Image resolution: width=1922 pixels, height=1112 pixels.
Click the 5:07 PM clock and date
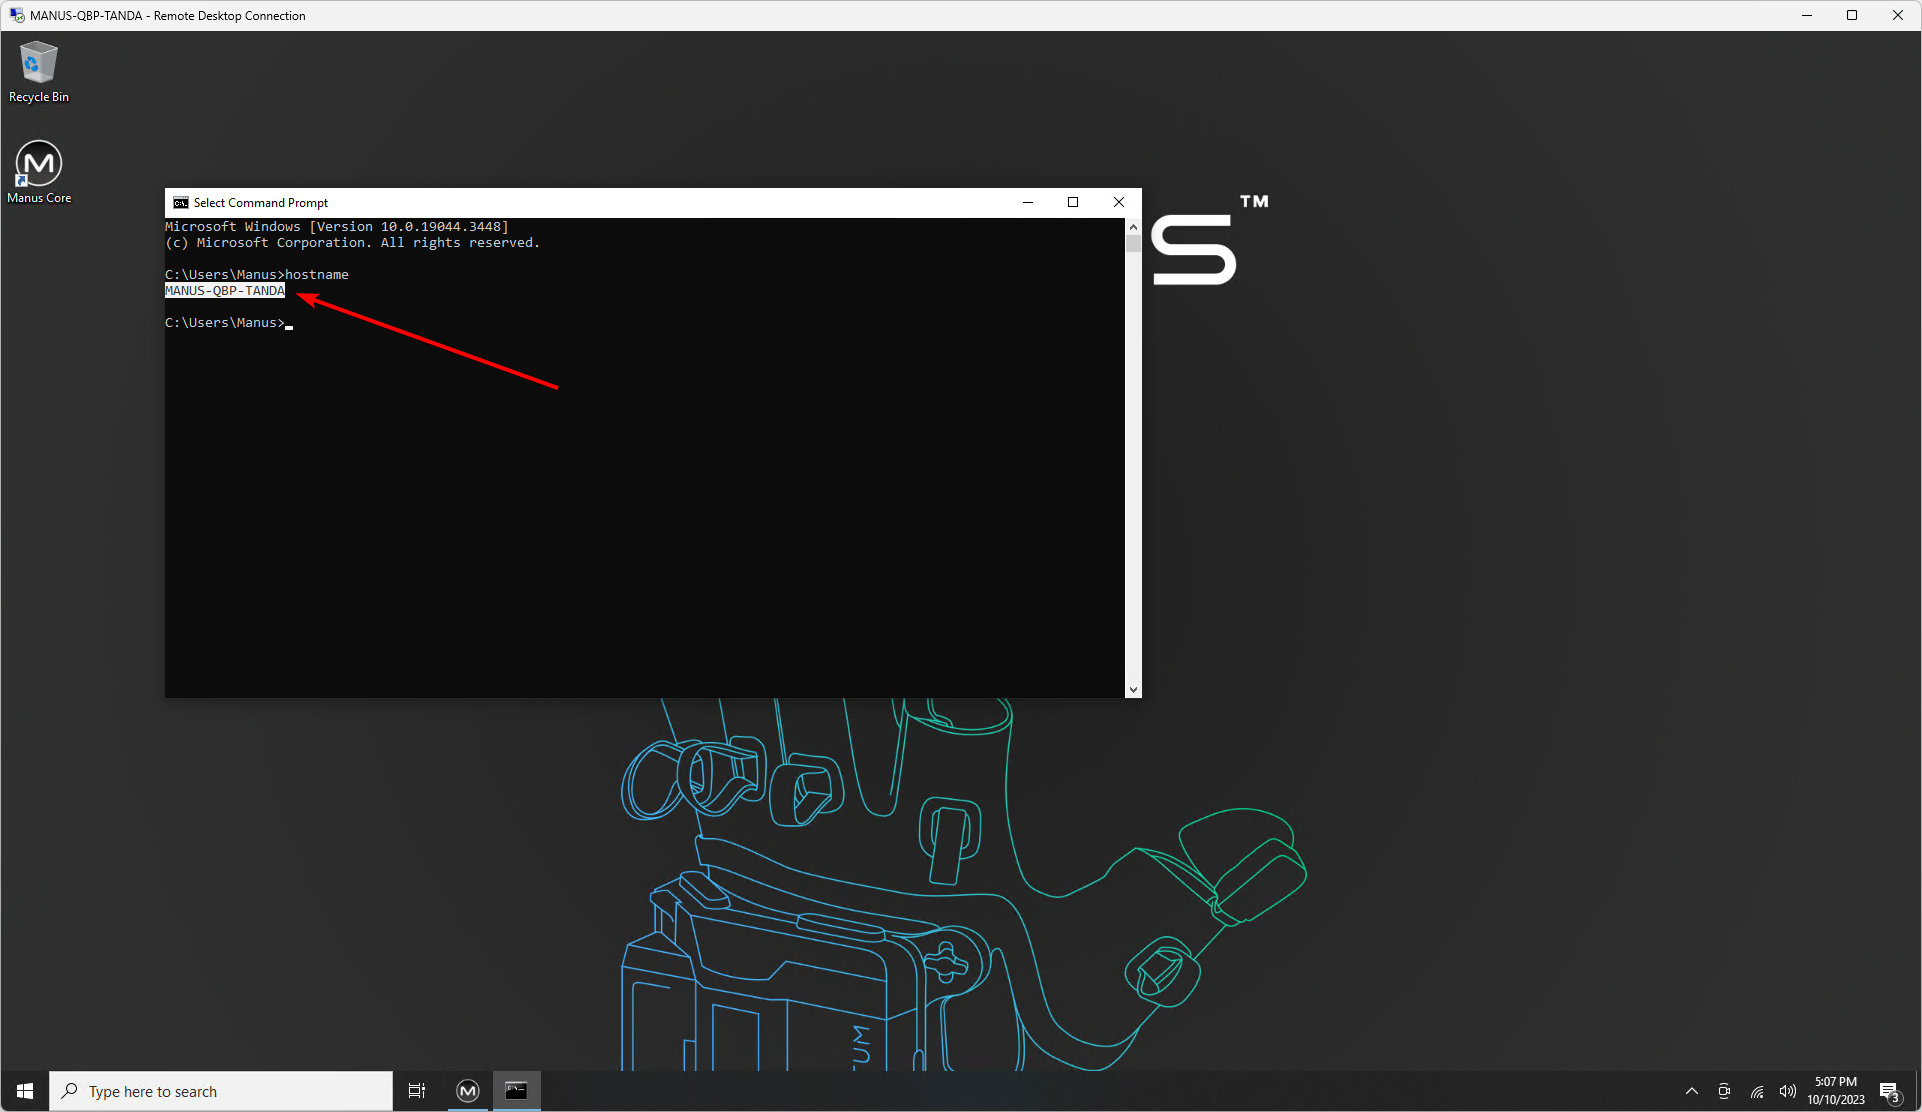click(x=1835, y=1091)
